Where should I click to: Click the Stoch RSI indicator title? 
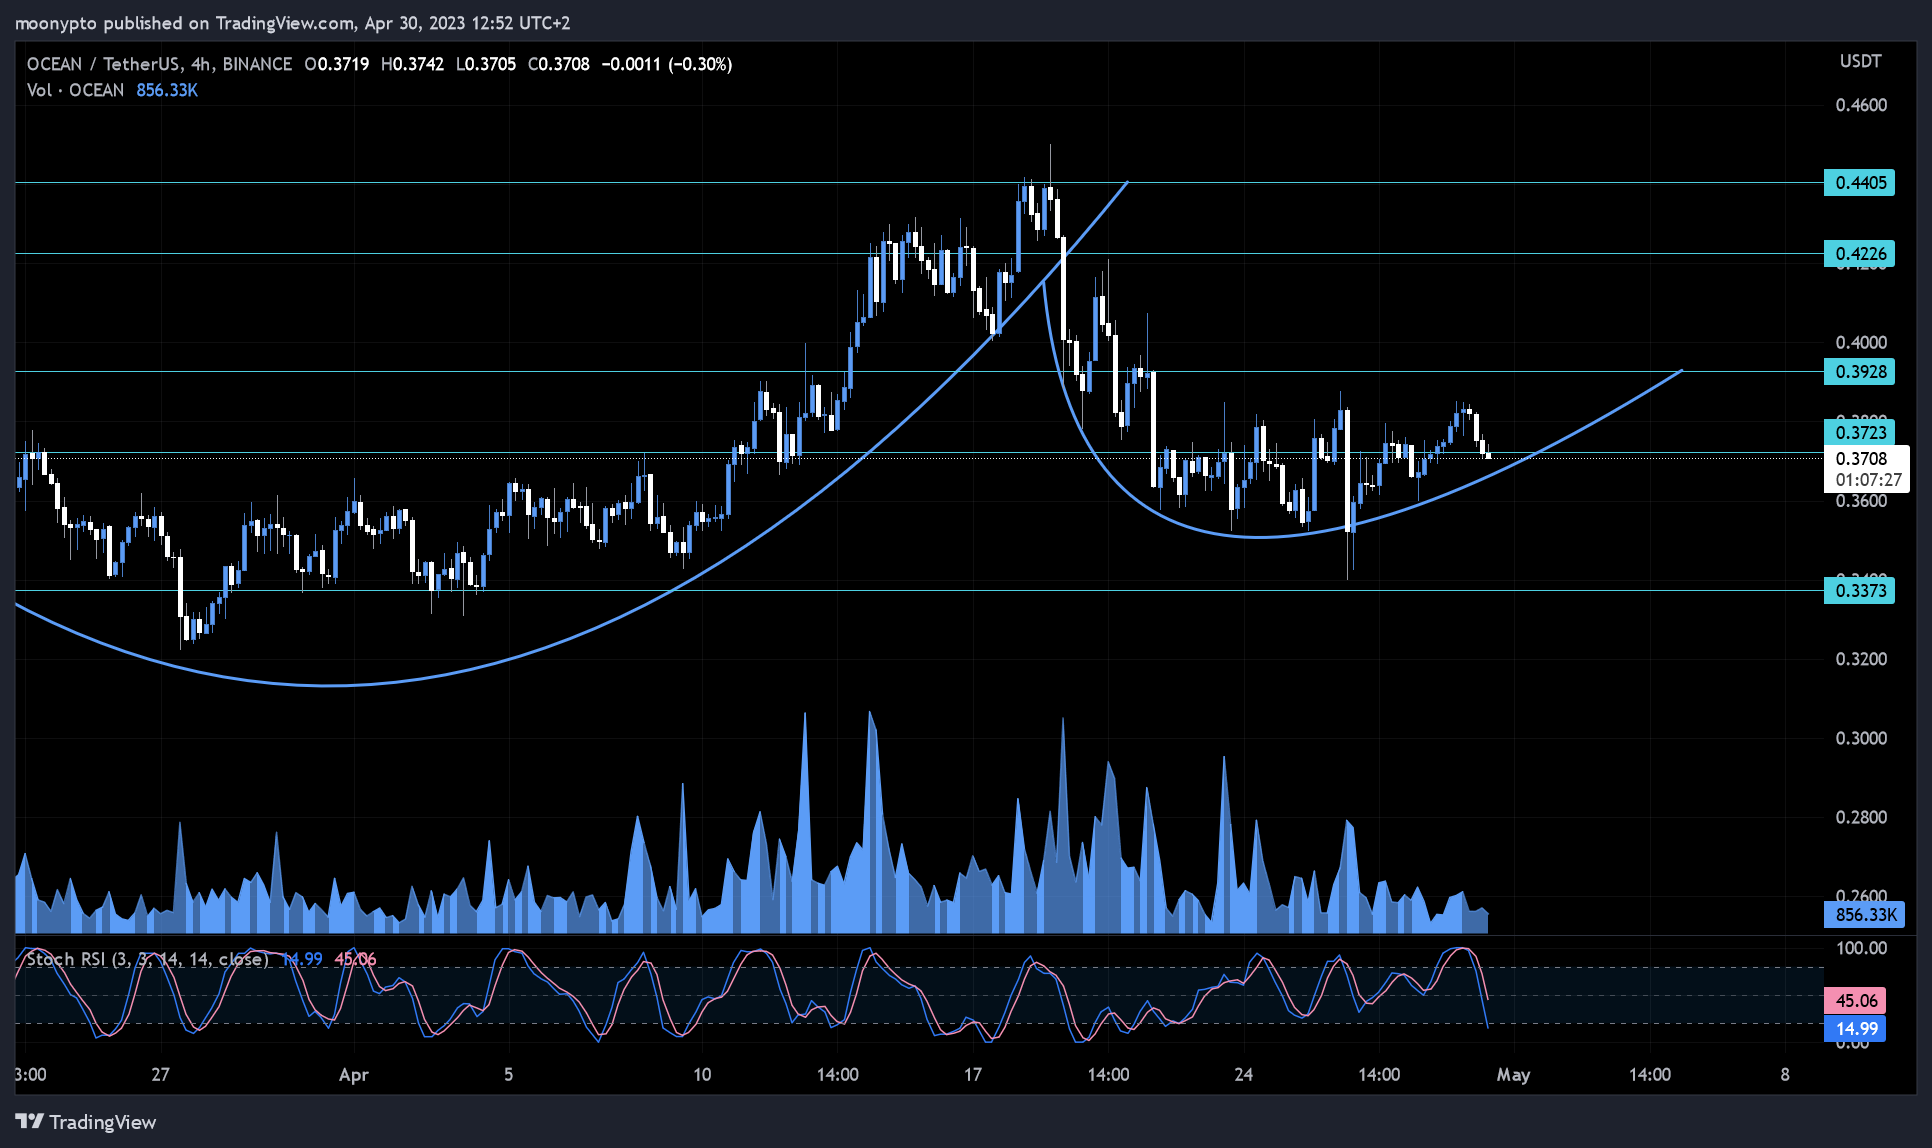point(147,959)
